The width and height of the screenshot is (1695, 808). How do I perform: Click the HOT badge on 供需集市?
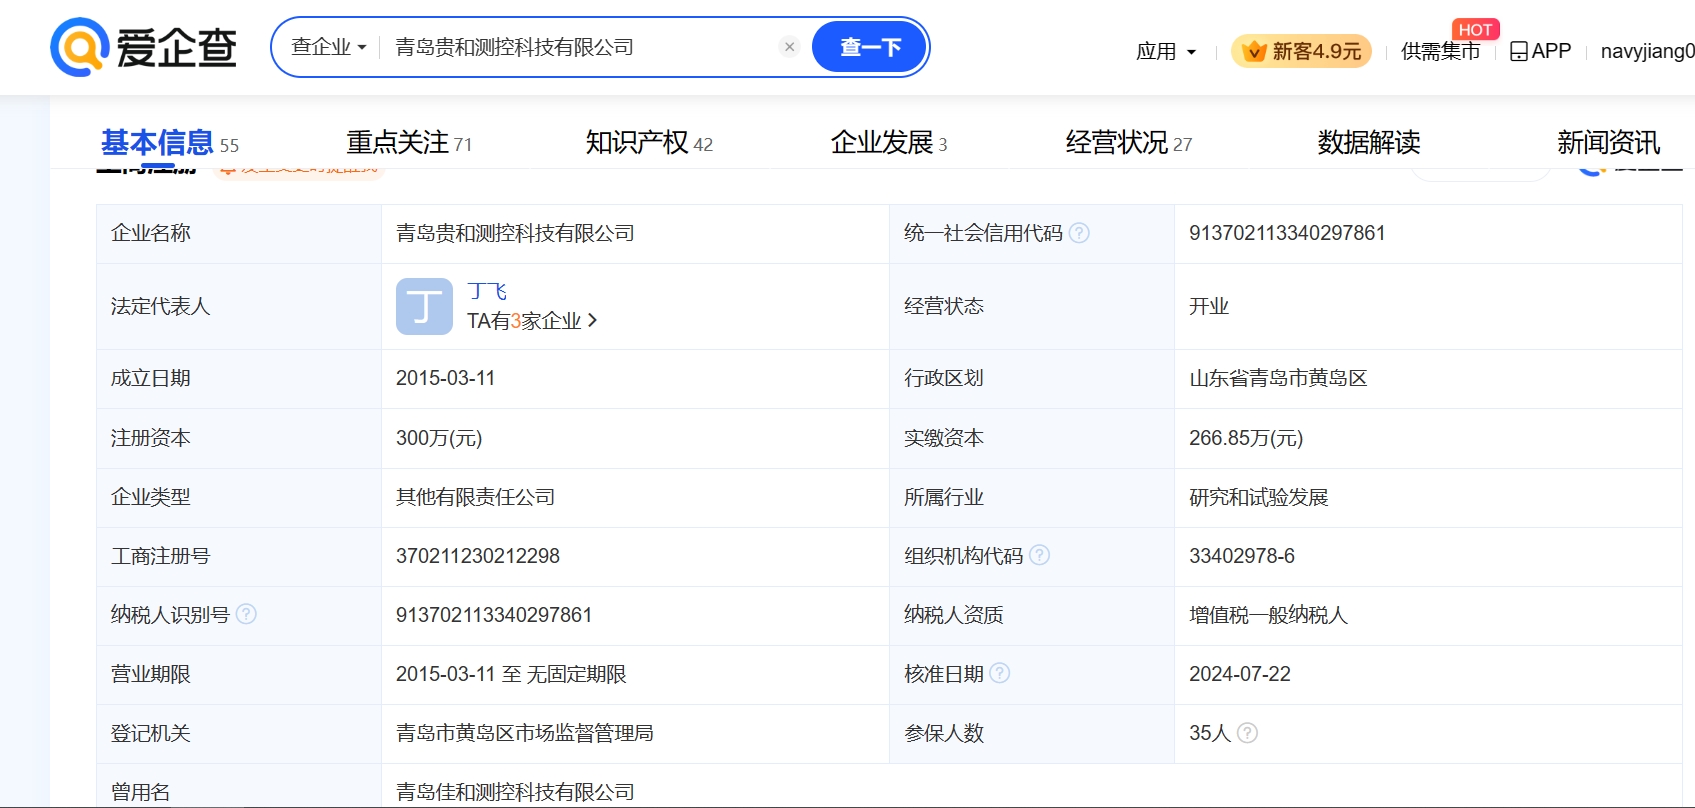click(1475, 30)
